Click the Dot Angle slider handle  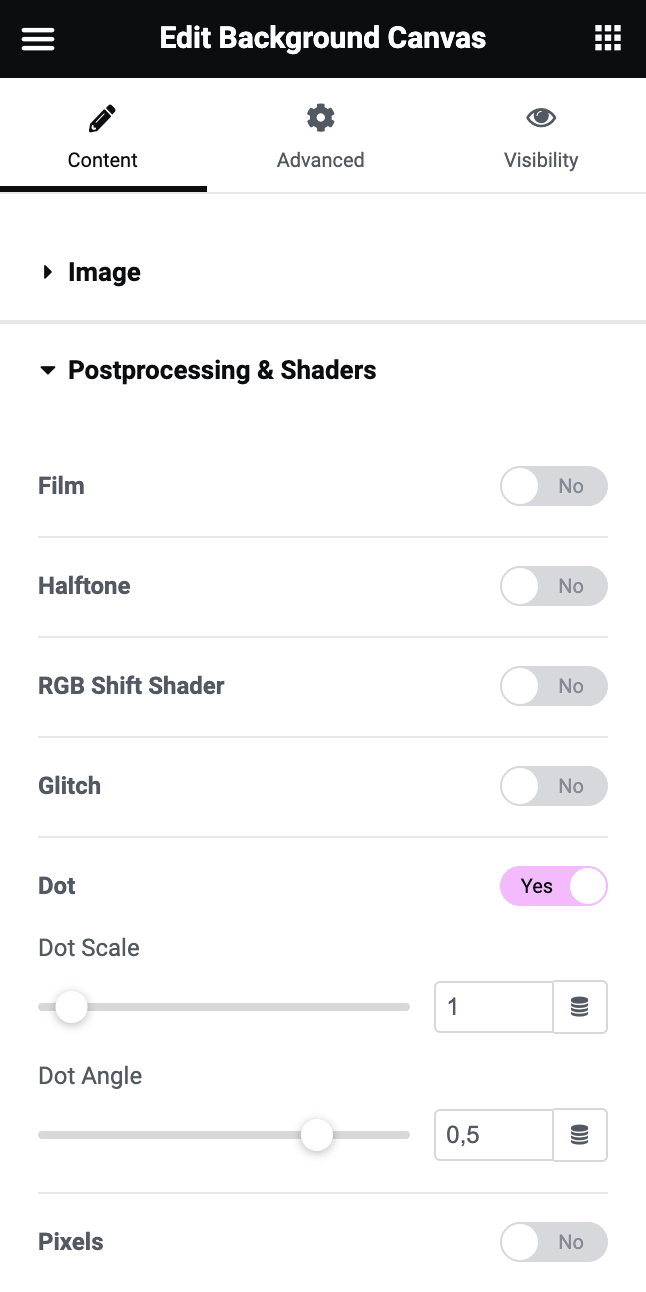[317, 1135]
